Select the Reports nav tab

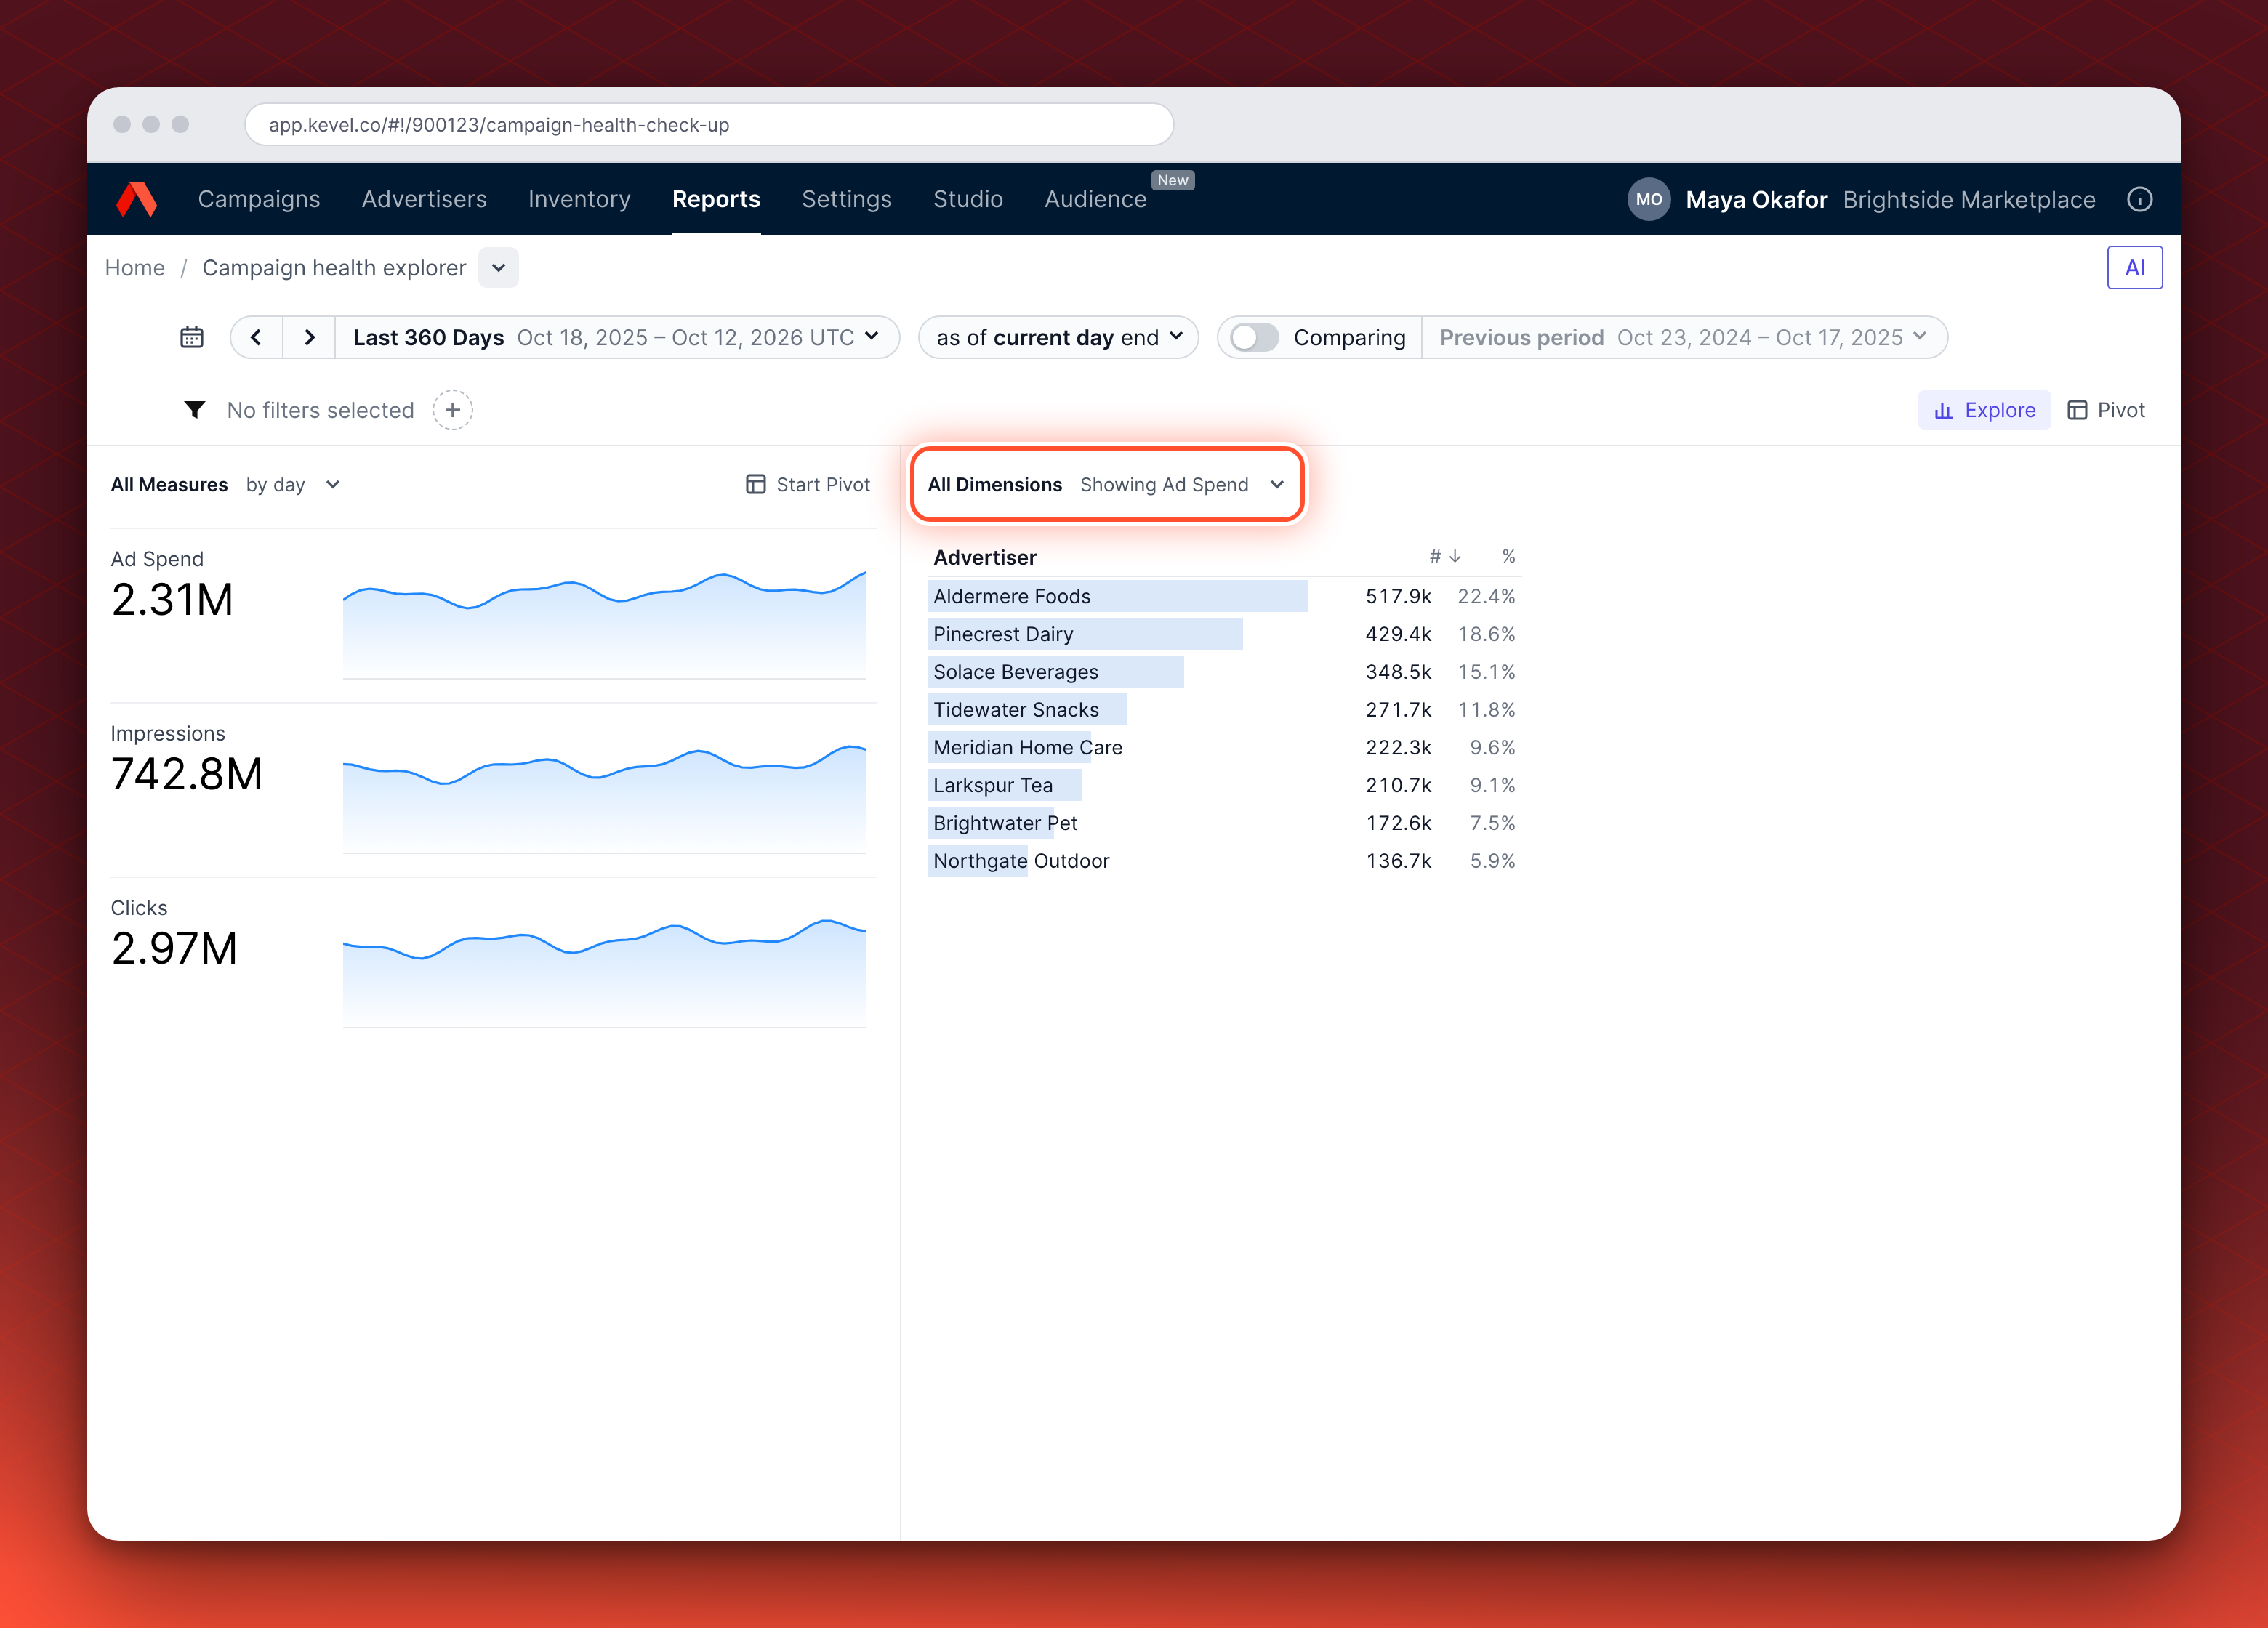(716, 200)
